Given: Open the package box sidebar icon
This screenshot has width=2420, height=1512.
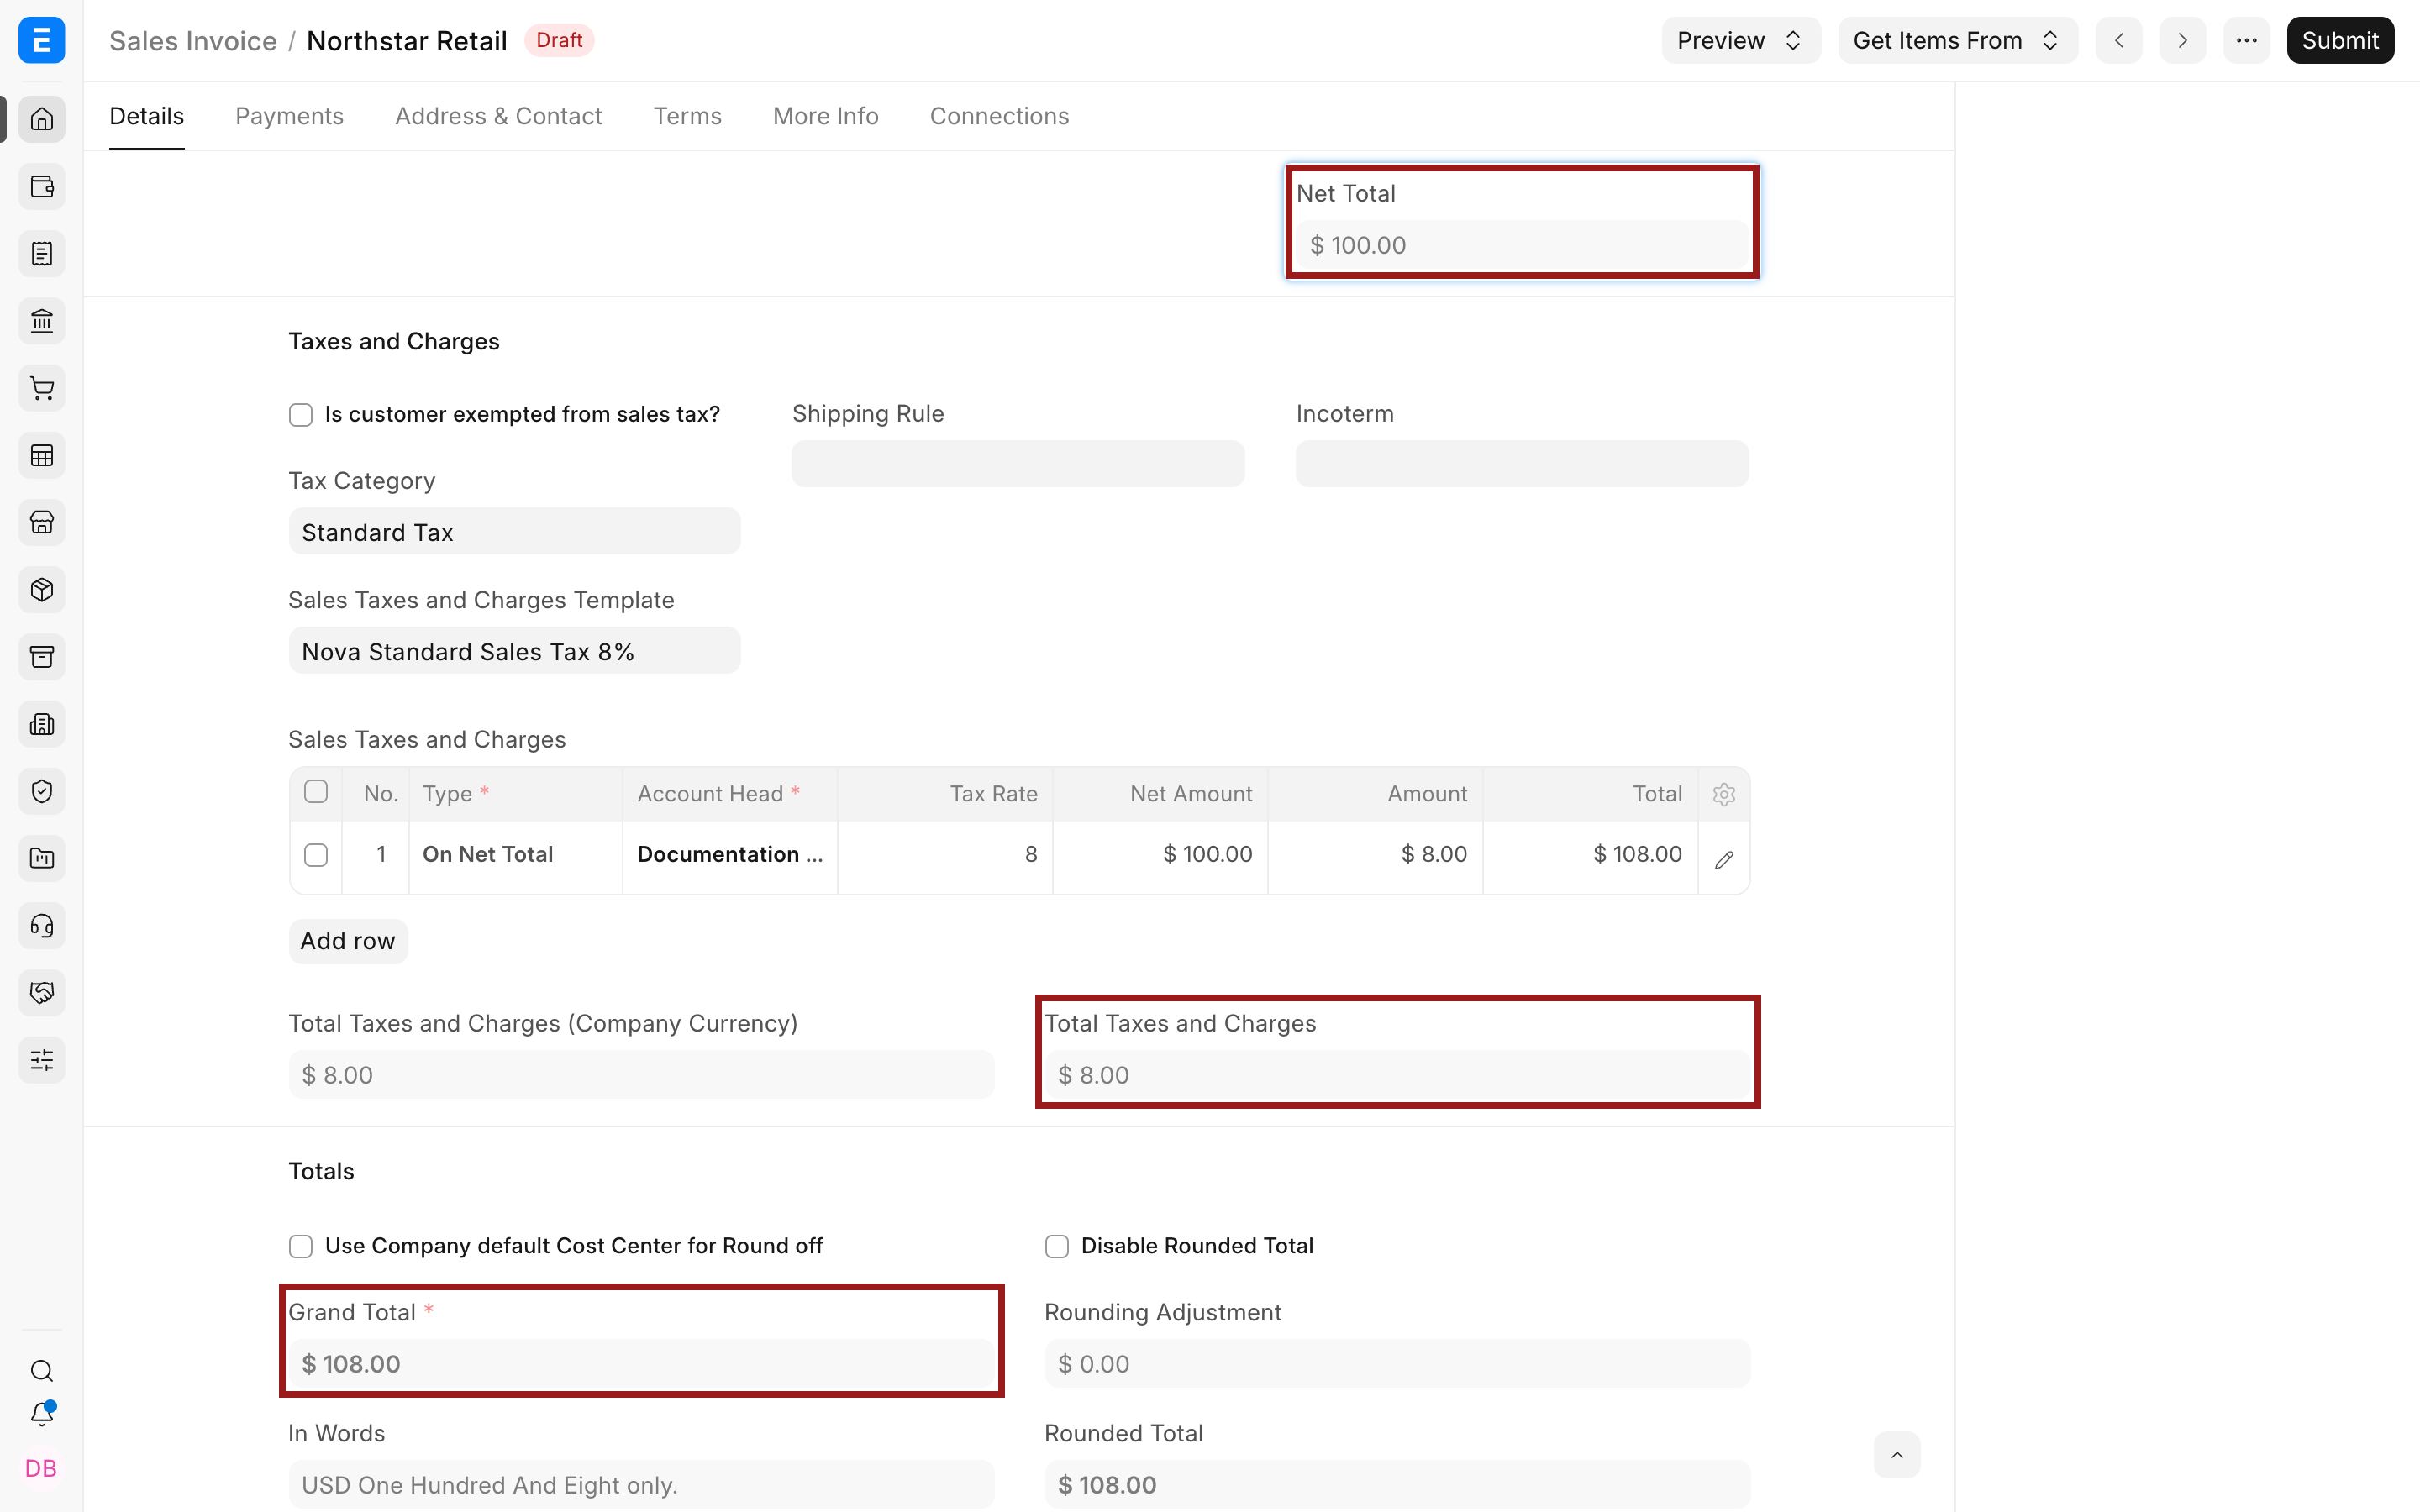Looking at the screenshot, I should (x=42, y=590).
